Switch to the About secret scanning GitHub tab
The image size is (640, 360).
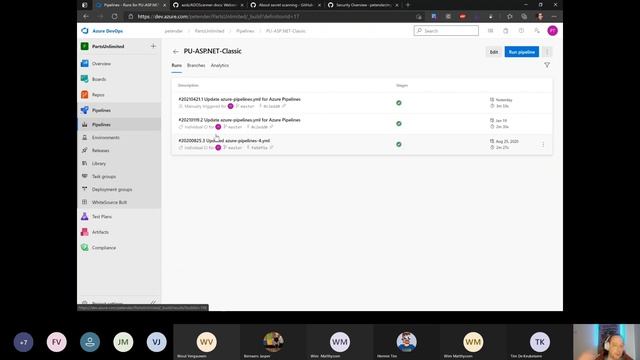[285, 5]
